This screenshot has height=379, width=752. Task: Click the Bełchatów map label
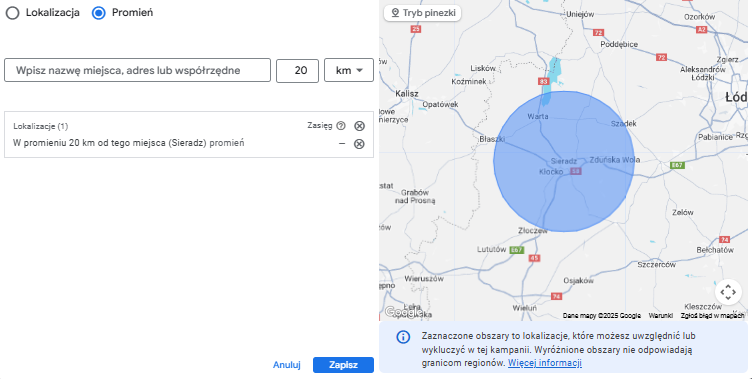[x=715, y=250]
